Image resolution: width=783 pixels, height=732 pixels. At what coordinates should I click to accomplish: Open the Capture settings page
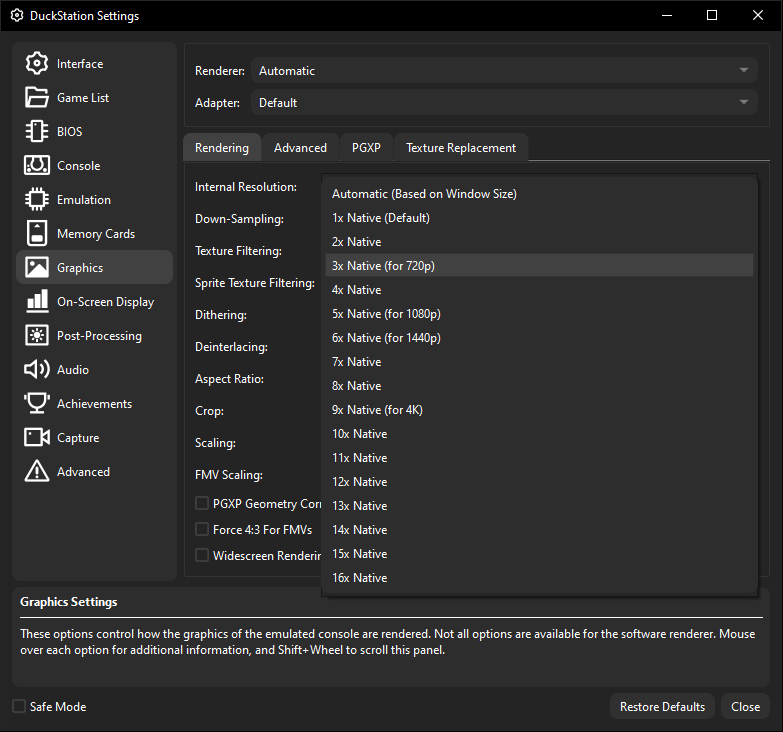pos(94,437)
